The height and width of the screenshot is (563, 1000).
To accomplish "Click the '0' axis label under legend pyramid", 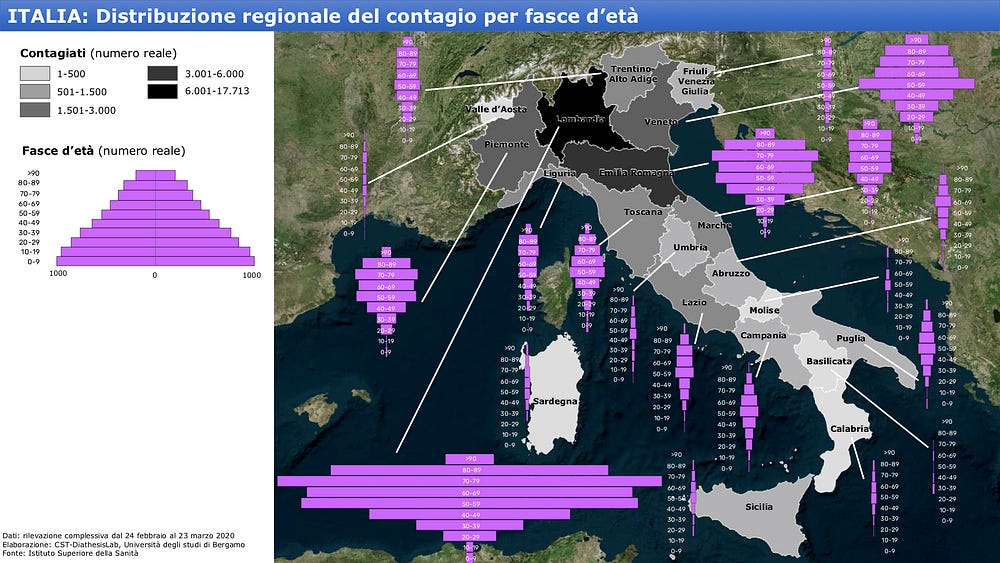I will click(x=155, y=275).
